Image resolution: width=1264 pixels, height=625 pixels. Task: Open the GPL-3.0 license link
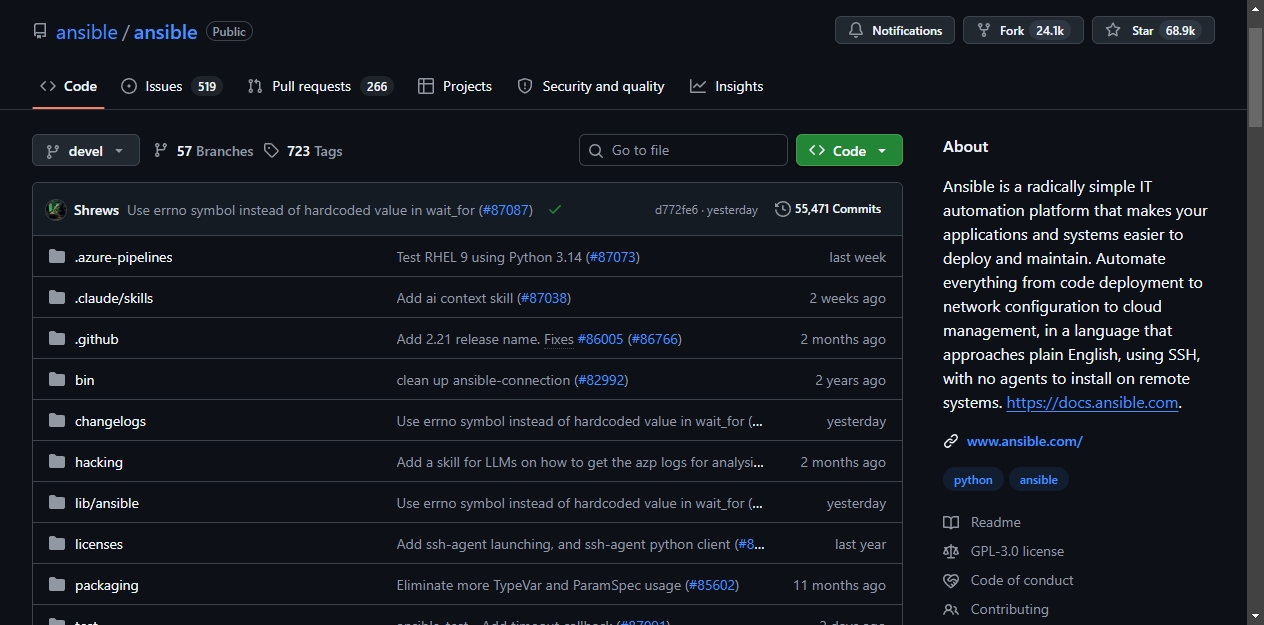[x=1004, y=551]
